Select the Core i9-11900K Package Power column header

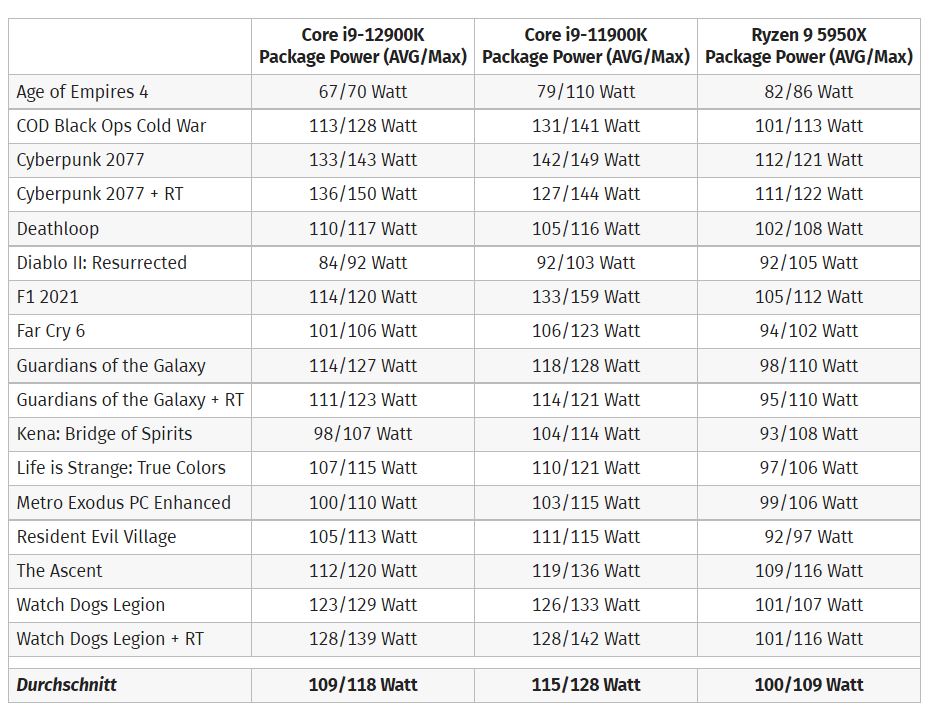[586, 46]
